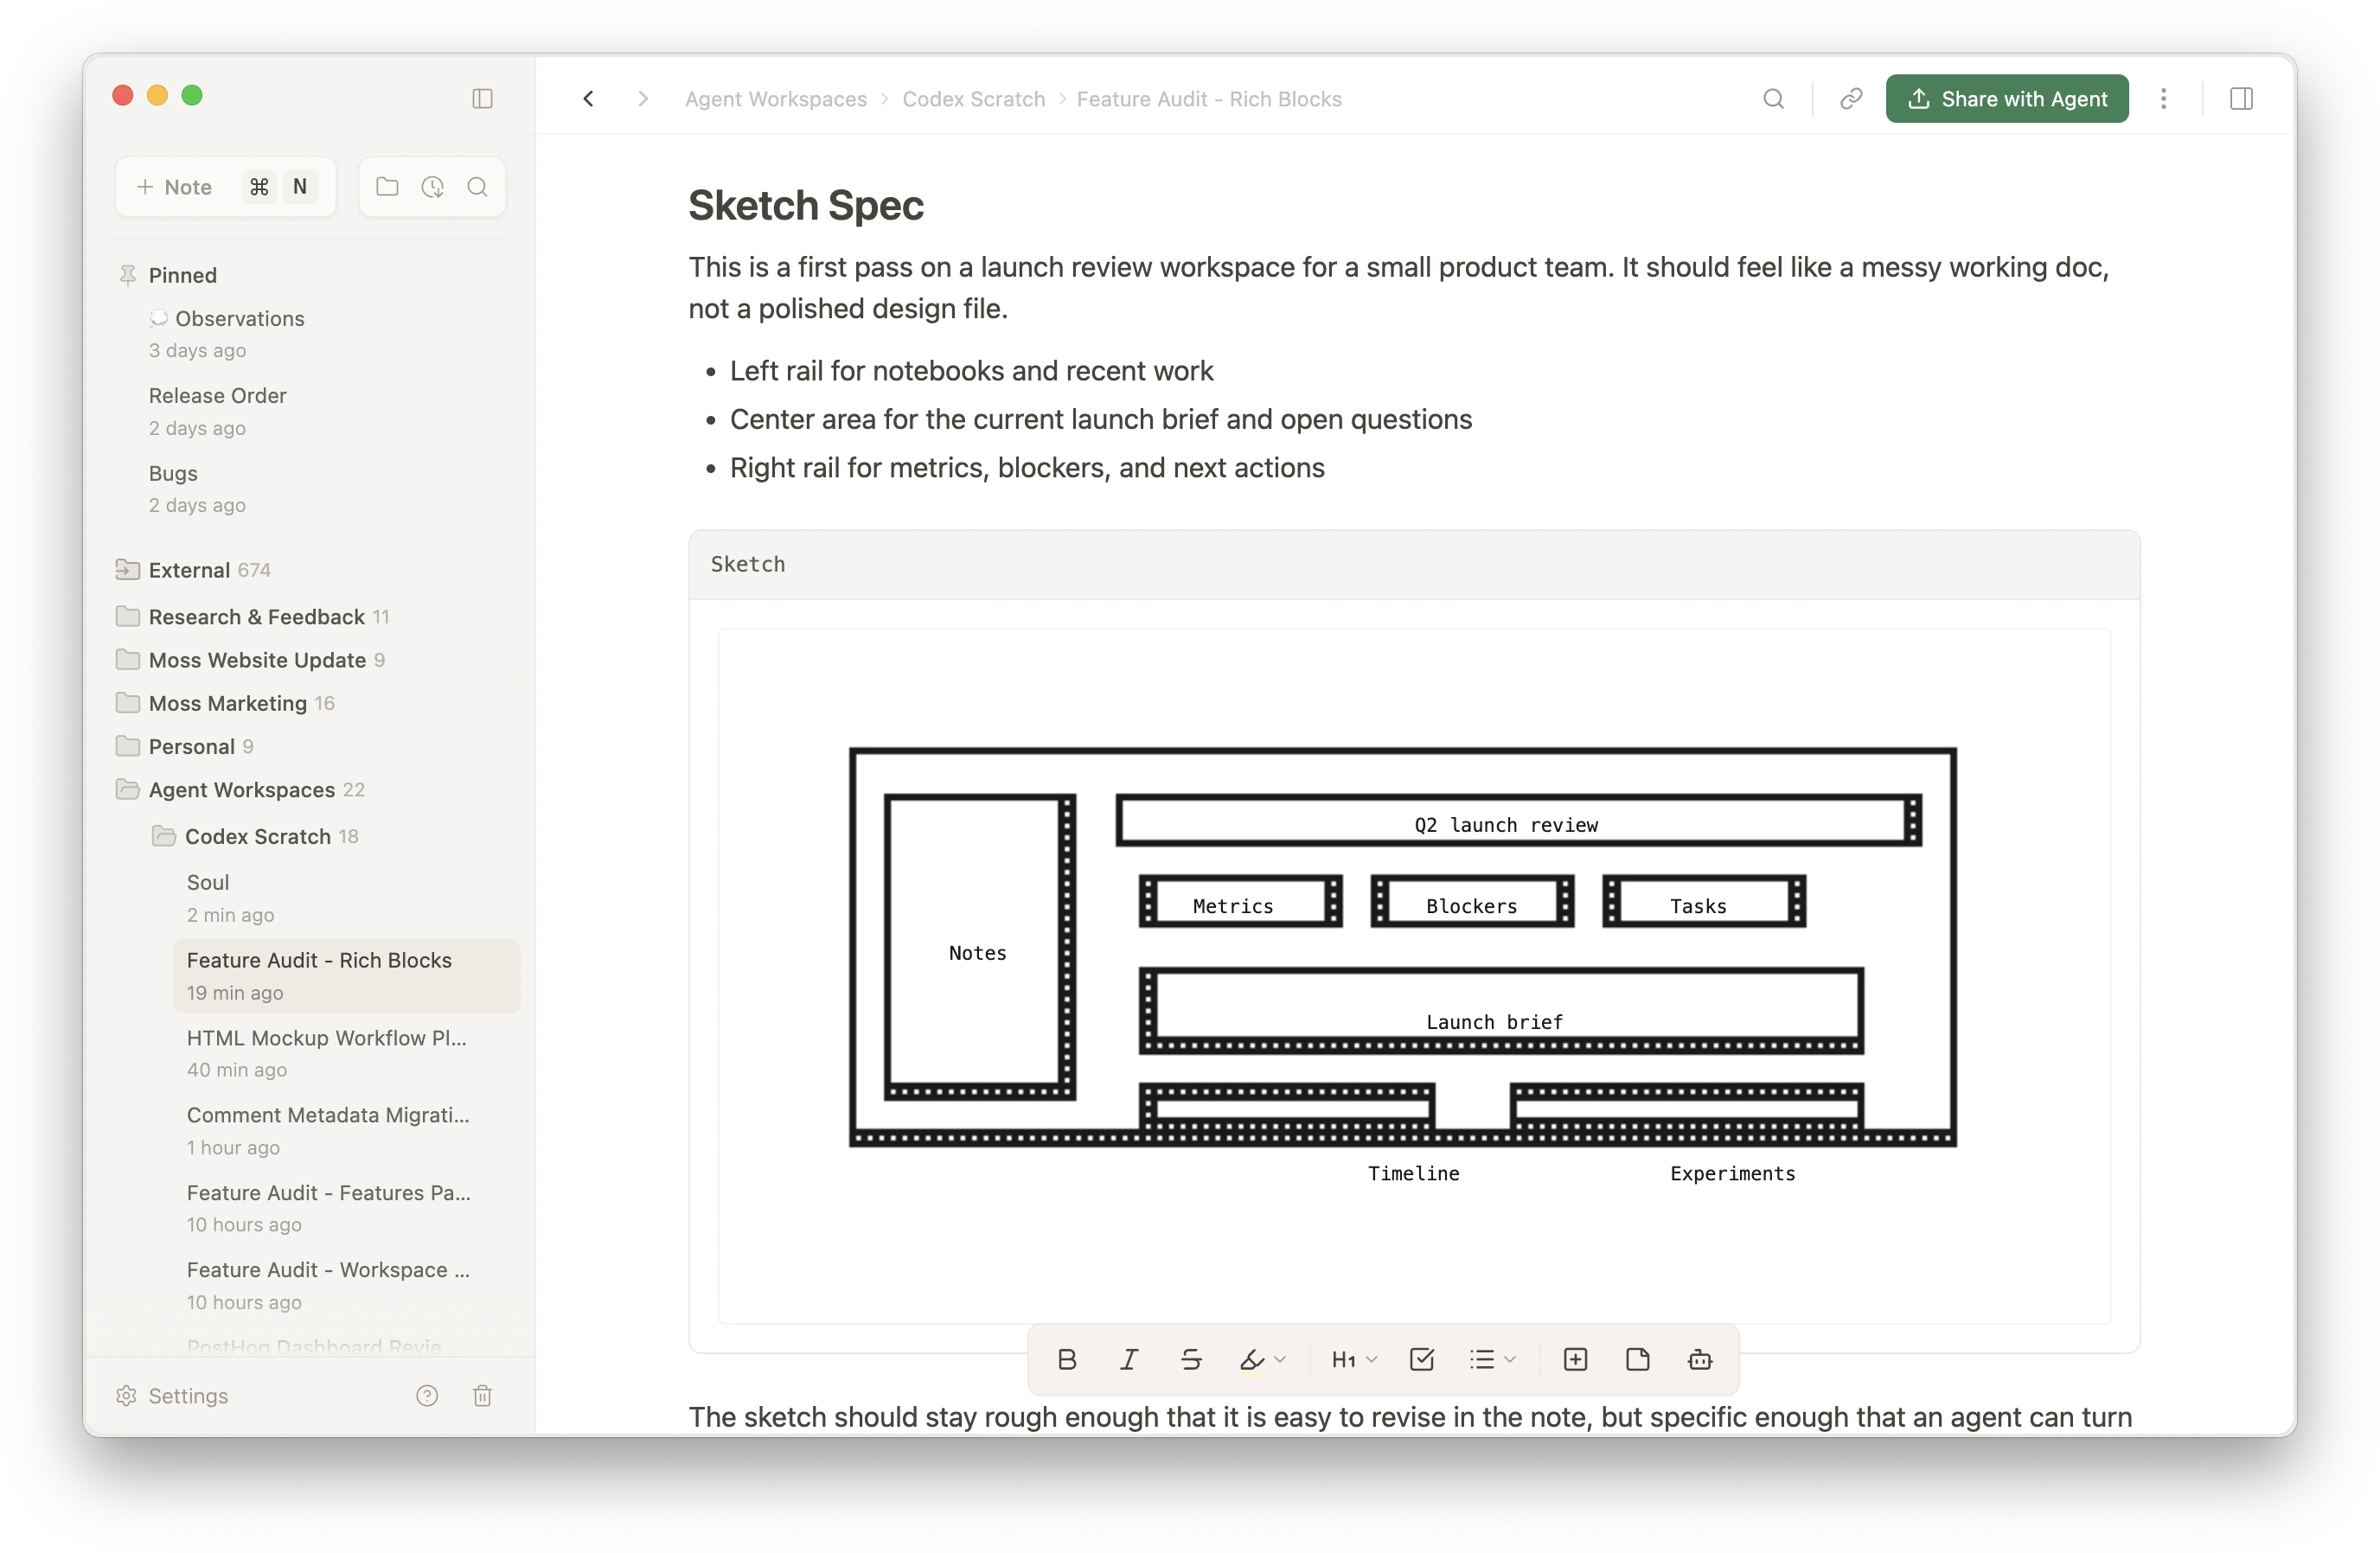Insert a task checkbox from the toolbar

pos(1422,1359)
